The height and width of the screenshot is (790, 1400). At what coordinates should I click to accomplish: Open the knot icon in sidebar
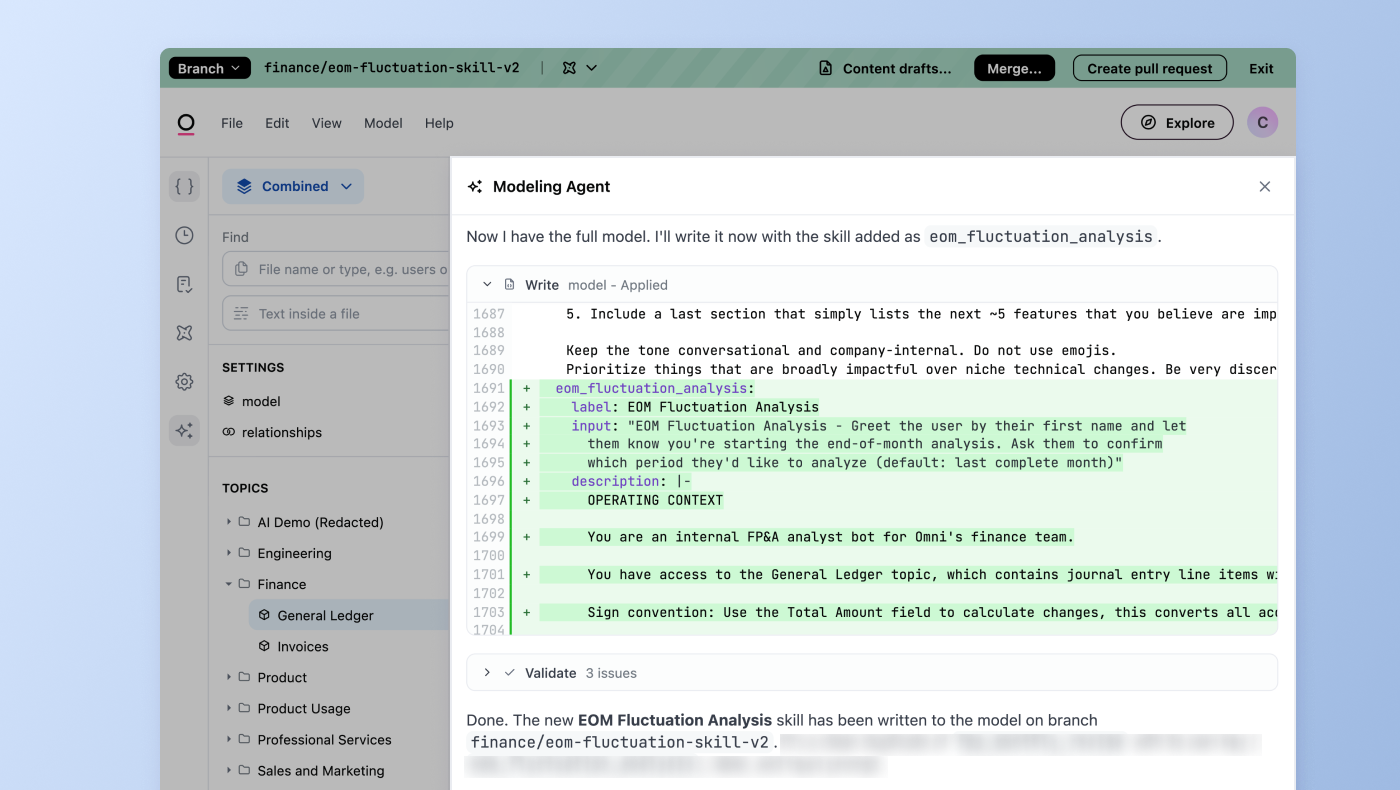click(184, 333)
